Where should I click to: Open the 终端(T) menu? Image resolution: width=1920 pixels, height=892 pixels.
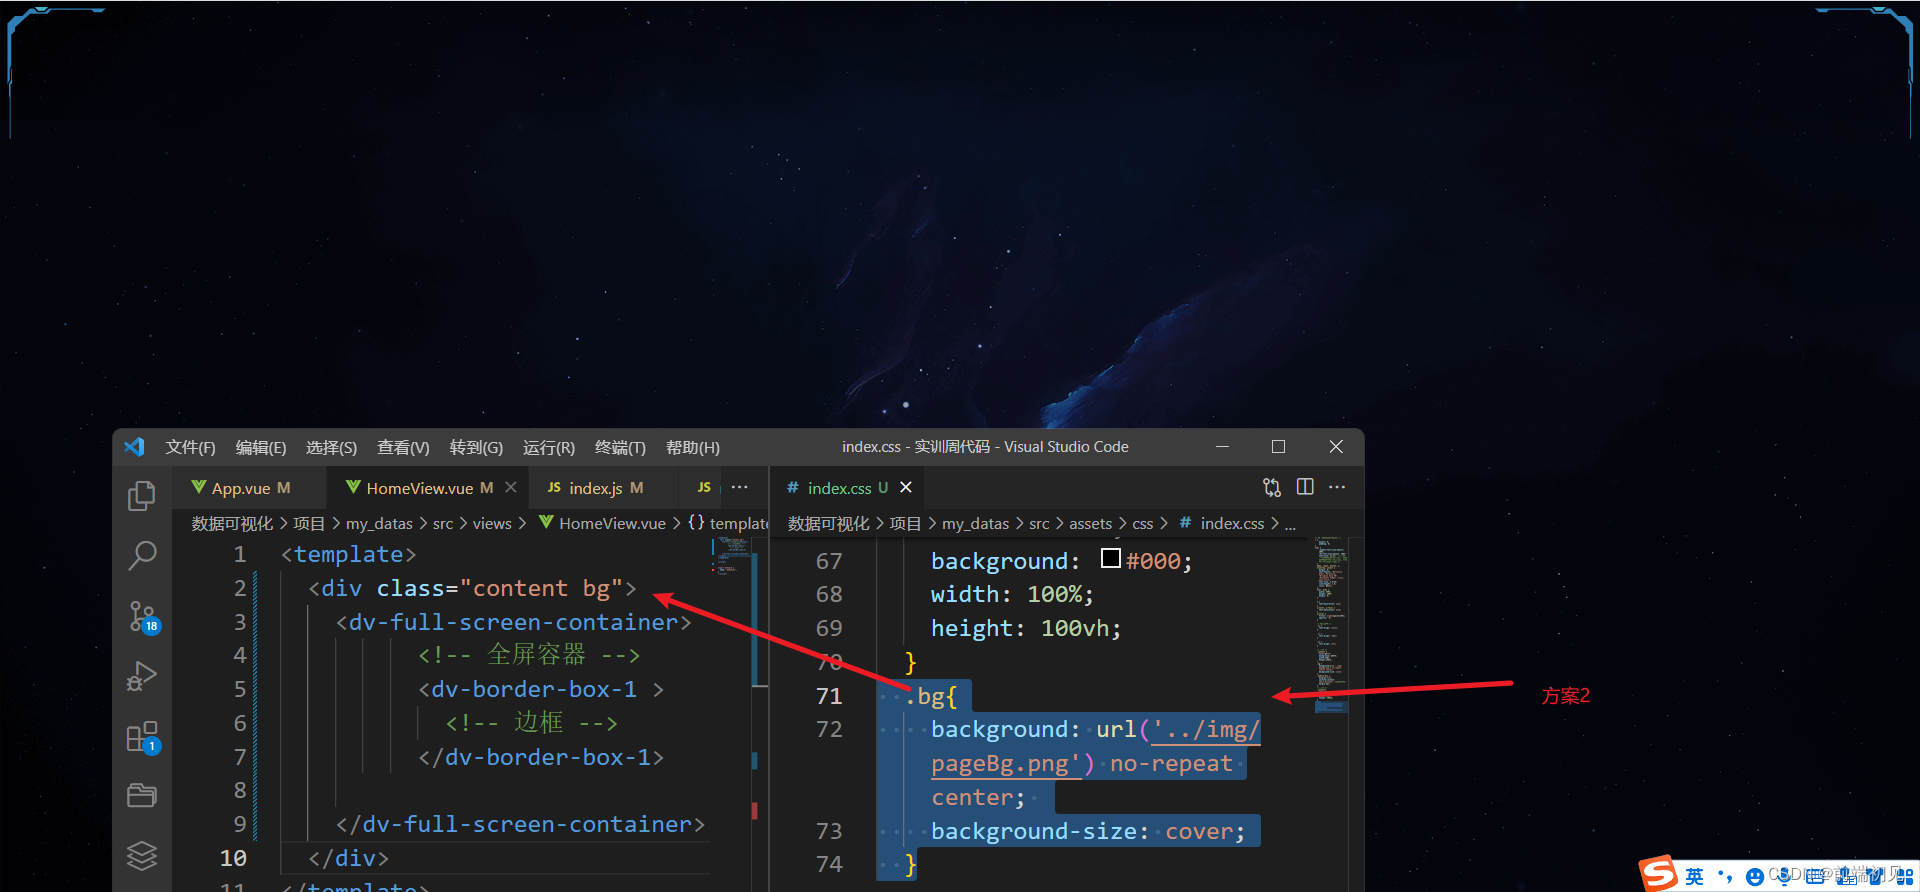[620, 447]
